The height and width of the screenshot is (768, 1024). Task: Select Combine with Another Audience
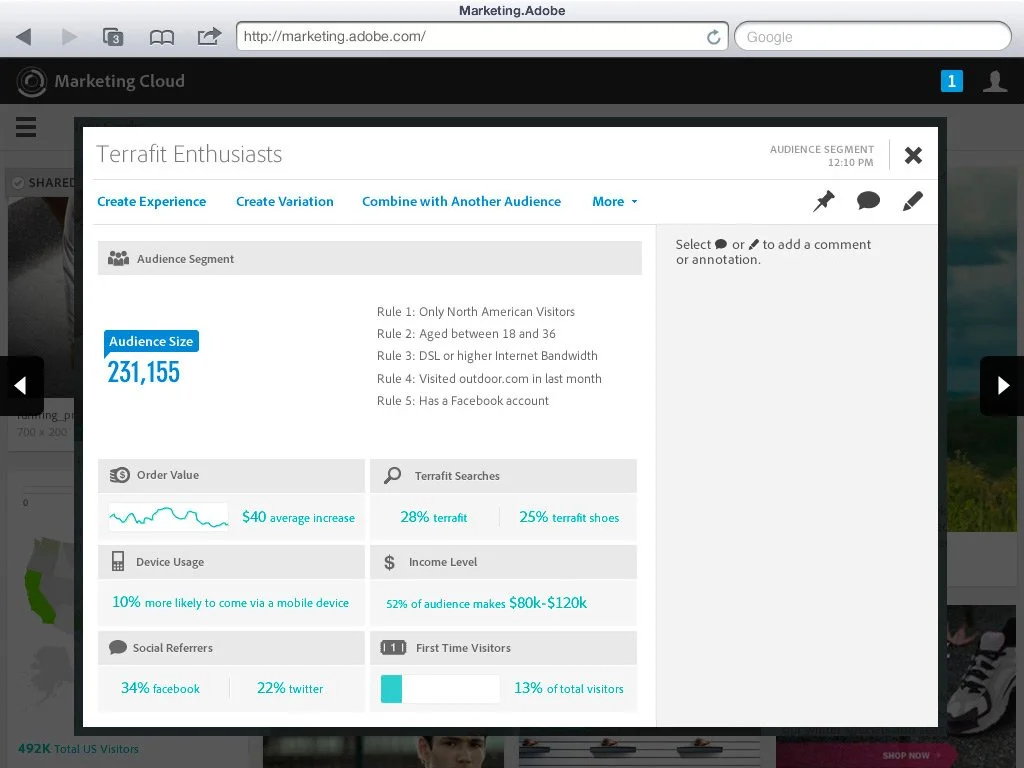coord(461,201)
